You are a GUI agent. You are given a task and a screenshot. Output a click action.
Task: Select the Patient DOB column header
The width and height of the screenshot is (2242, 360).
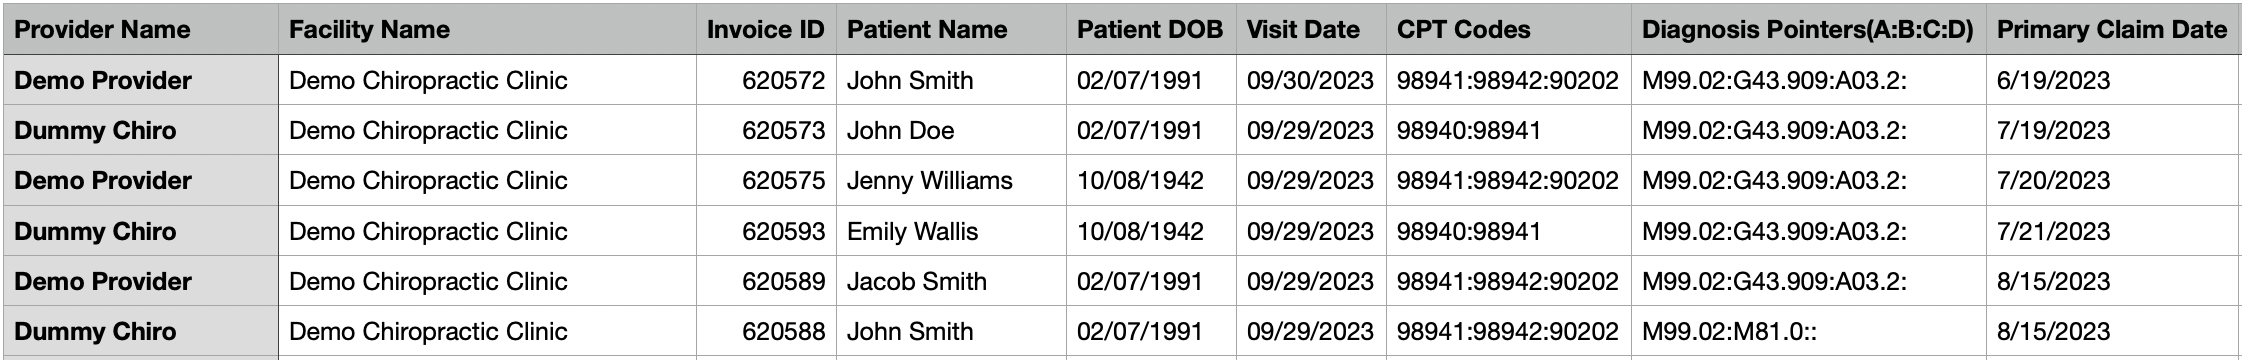point(1151,30)
